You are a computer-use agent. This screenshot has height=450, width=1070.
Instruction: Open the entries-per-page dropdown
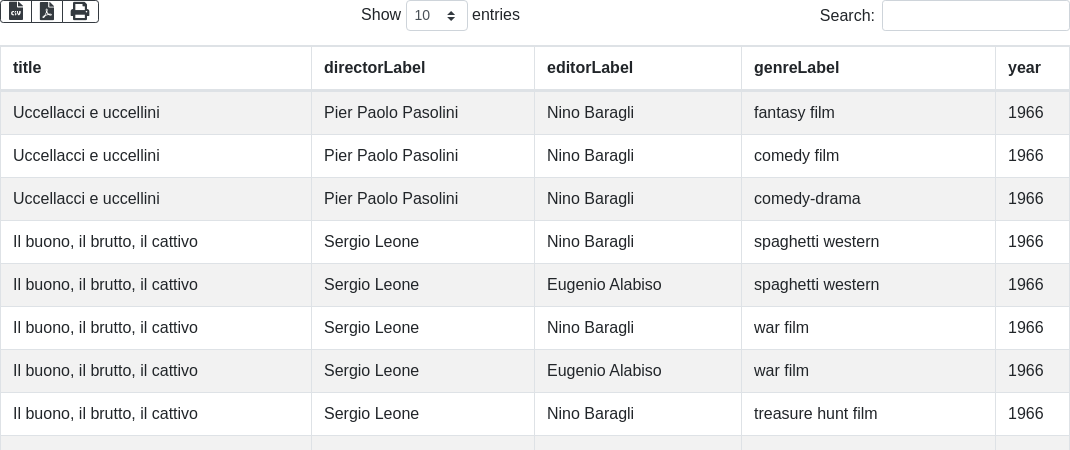(x=437, y=15)
